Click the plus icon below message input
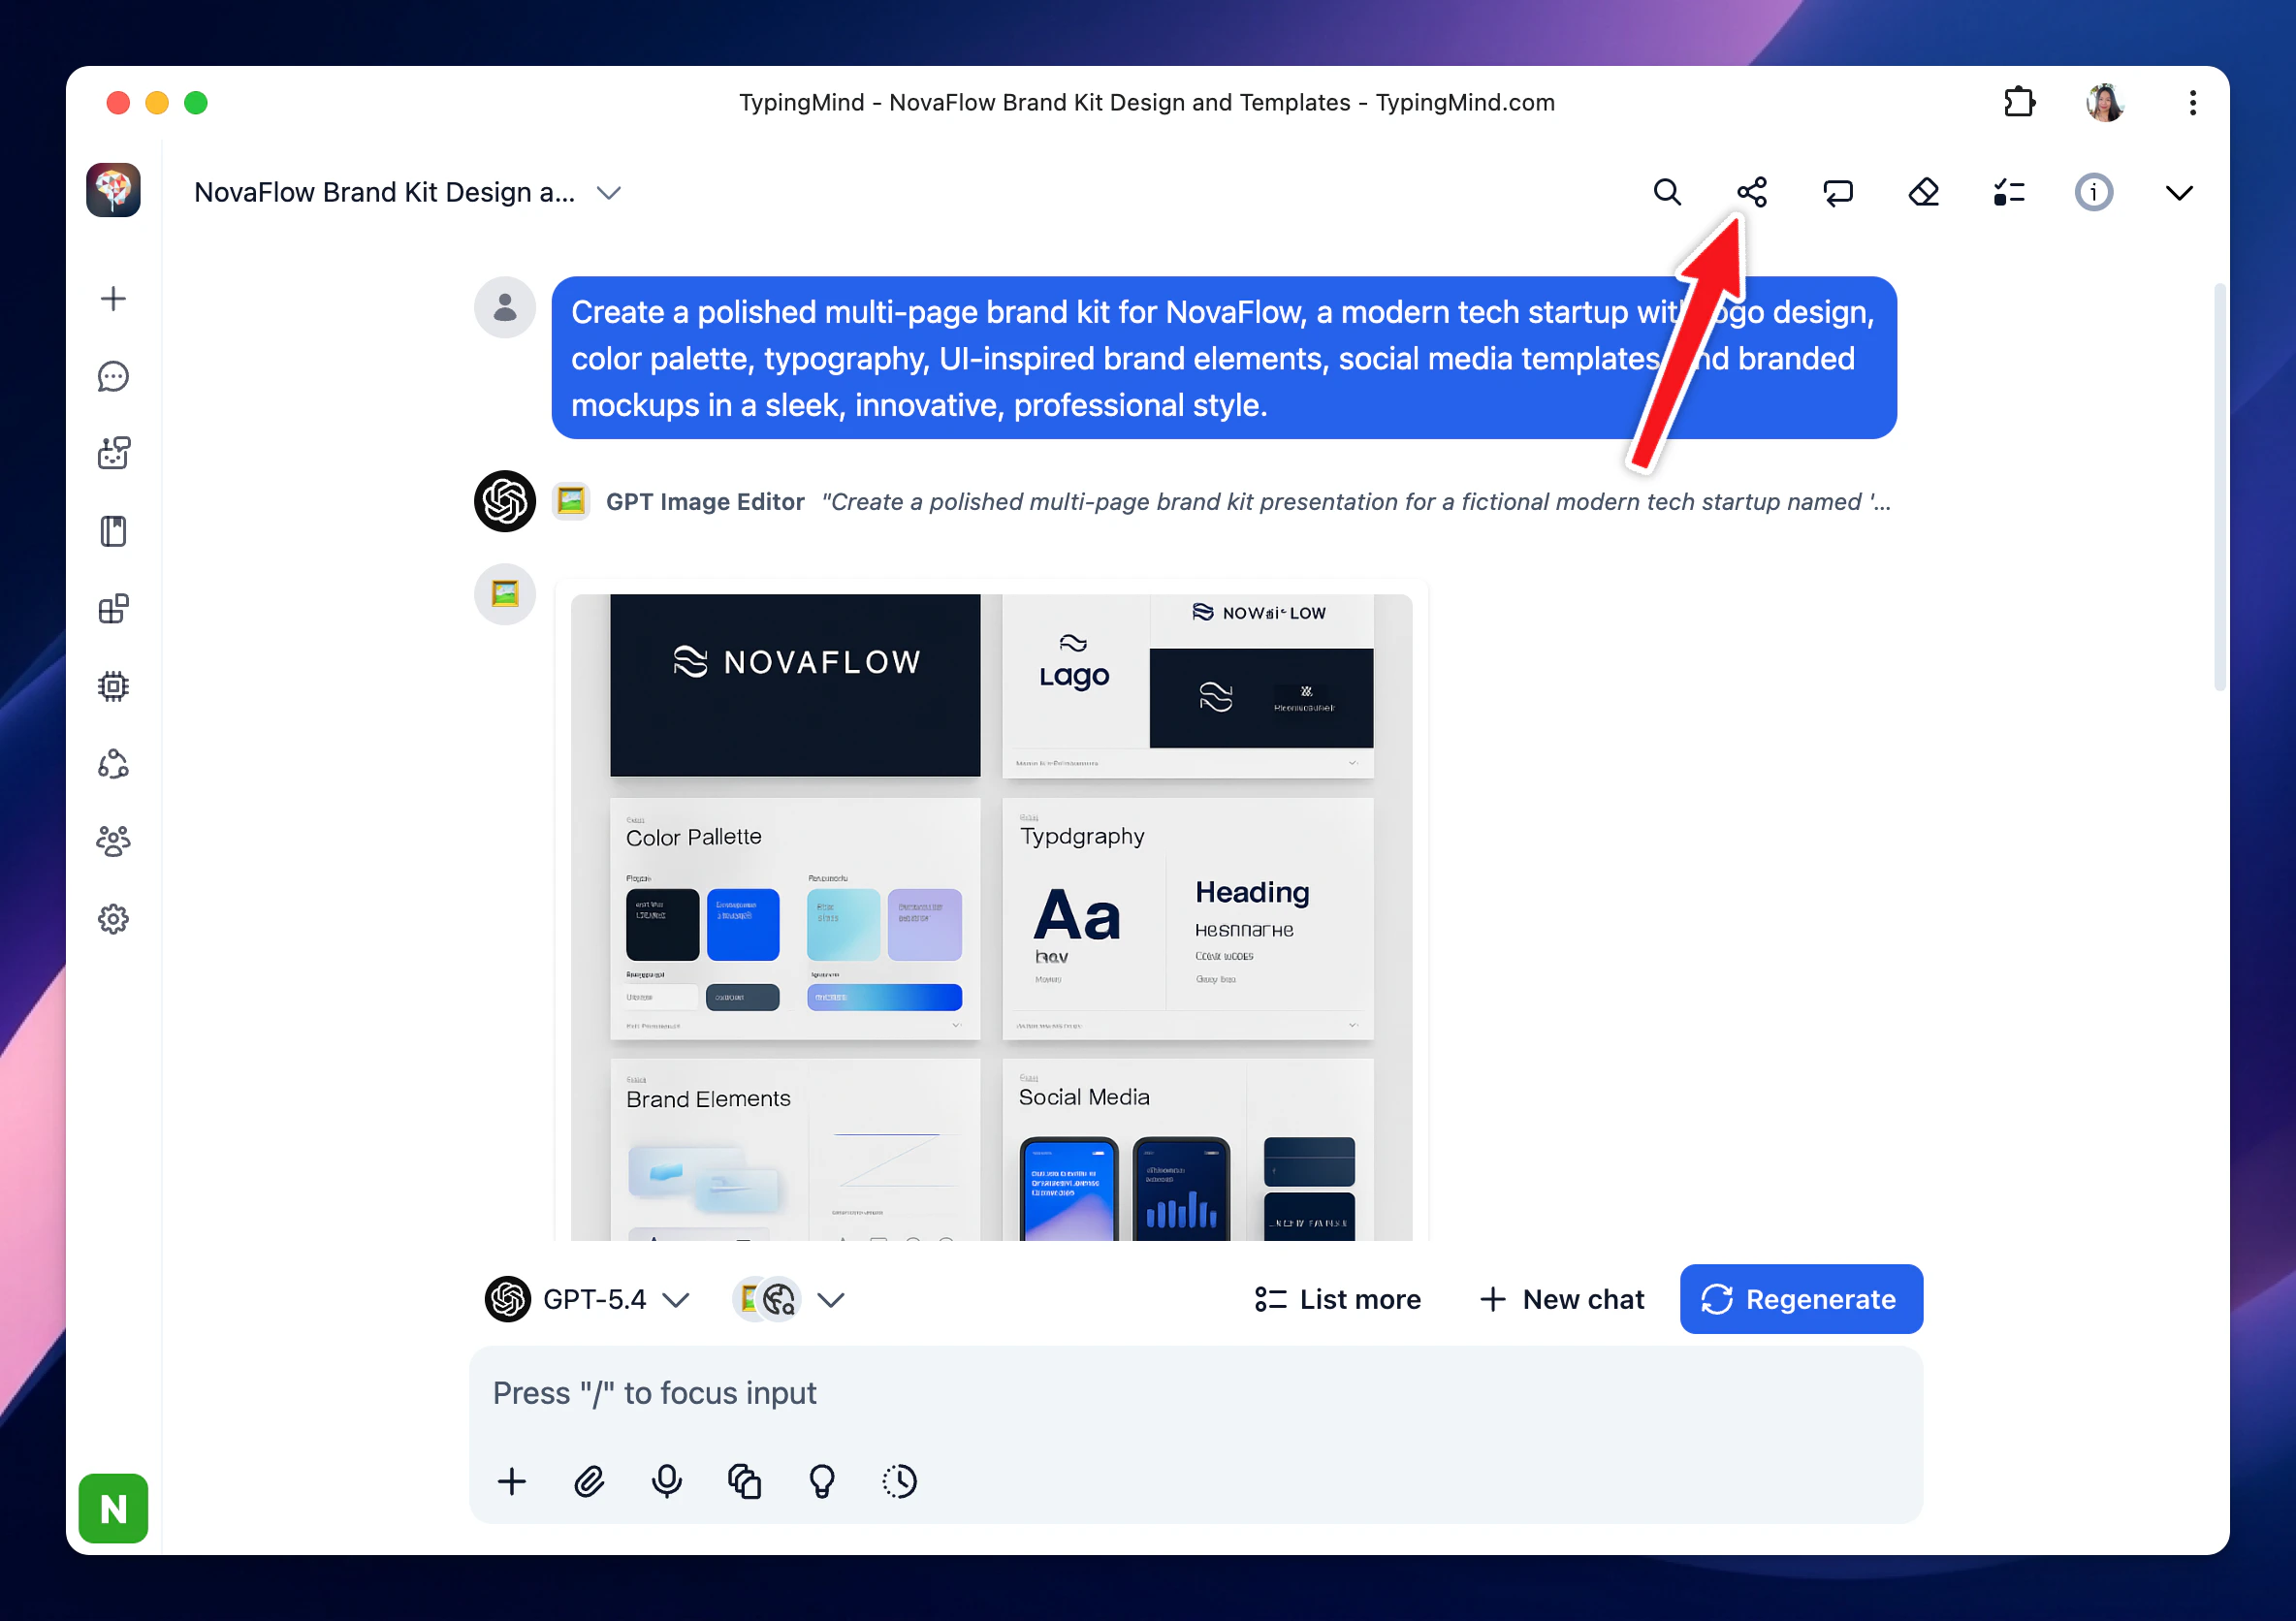Image resolution: width=2296 pixels, height=1621 pixels. click(x=512, y=1481)
